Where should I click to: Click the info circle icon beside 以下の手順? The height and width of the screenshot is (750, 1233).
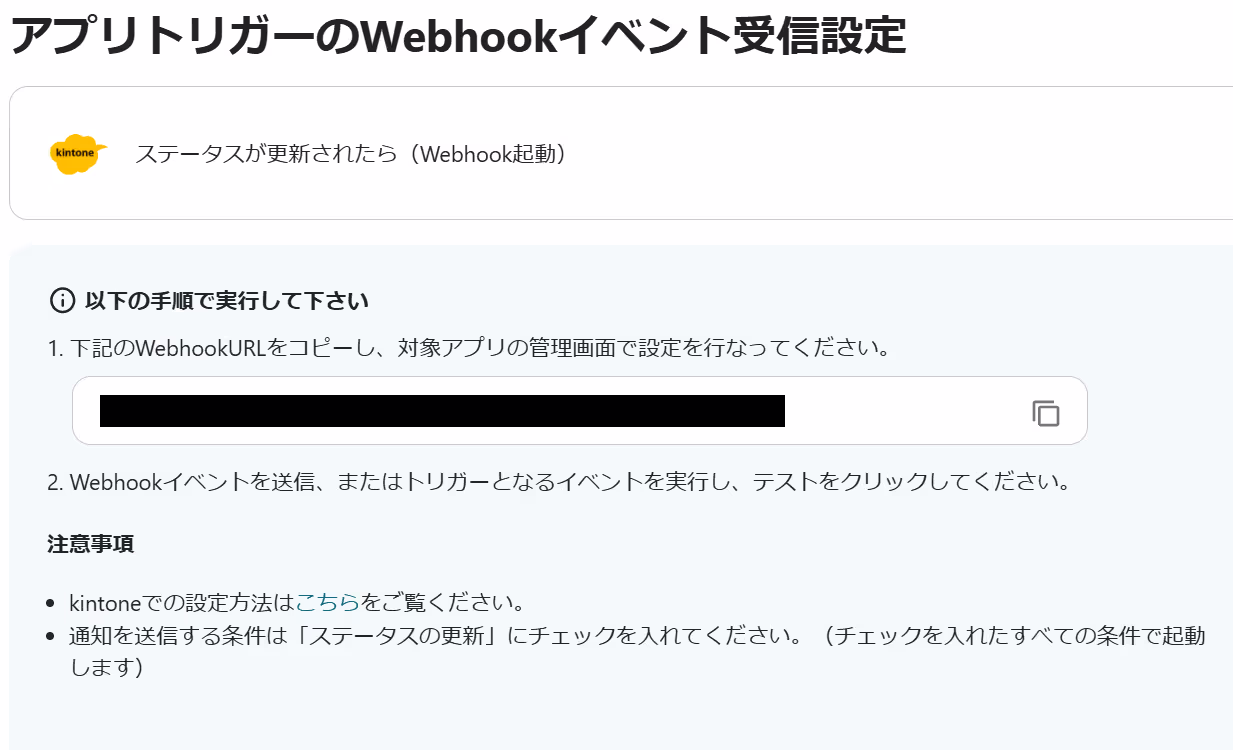62,300
